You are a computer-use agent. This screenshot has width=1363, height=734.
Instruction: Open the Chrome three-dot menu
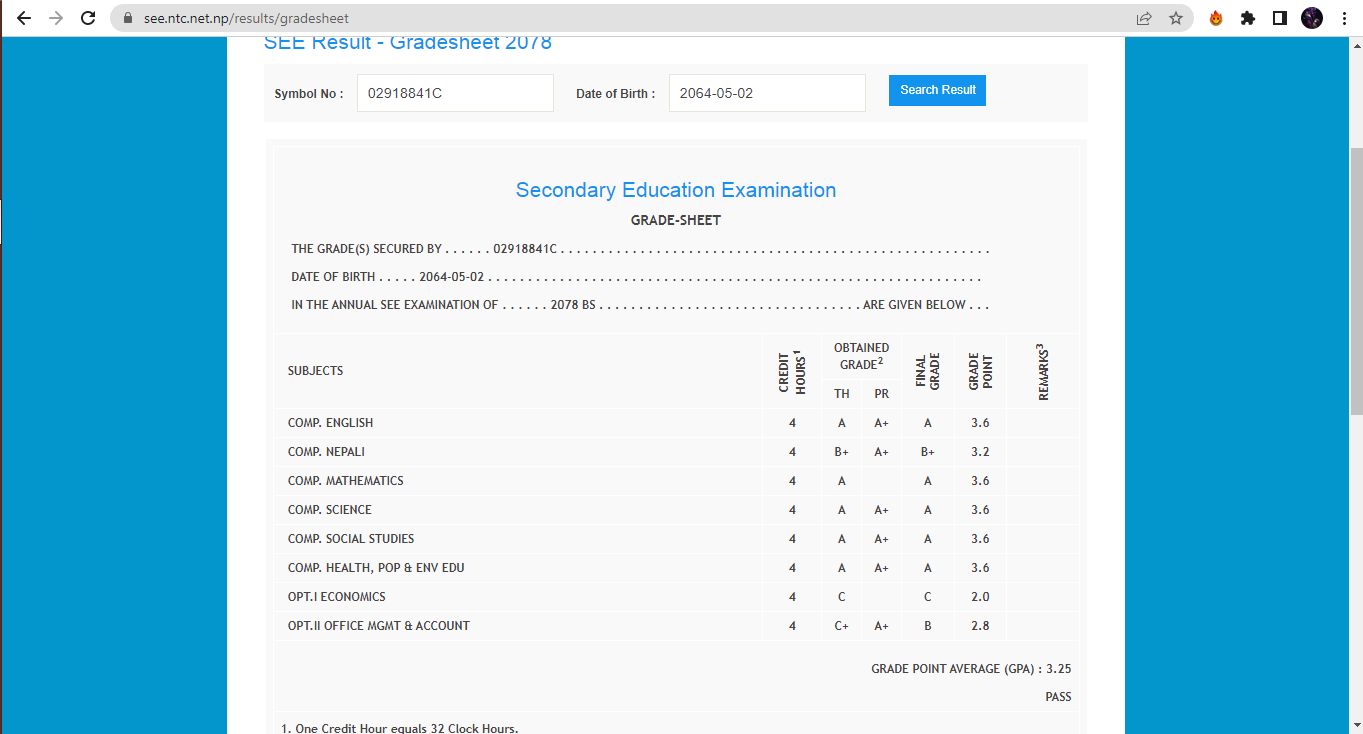pos(1343,18)
